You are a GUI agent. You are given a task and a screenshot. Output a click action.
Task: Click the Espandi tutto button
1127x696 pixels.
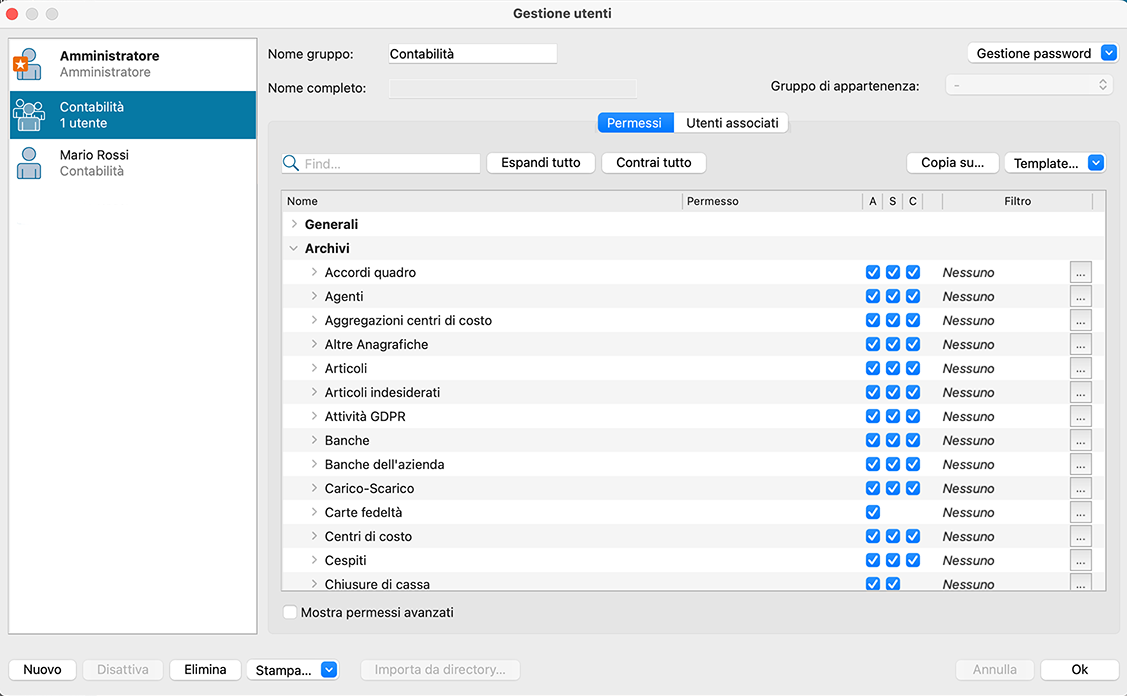540,163
